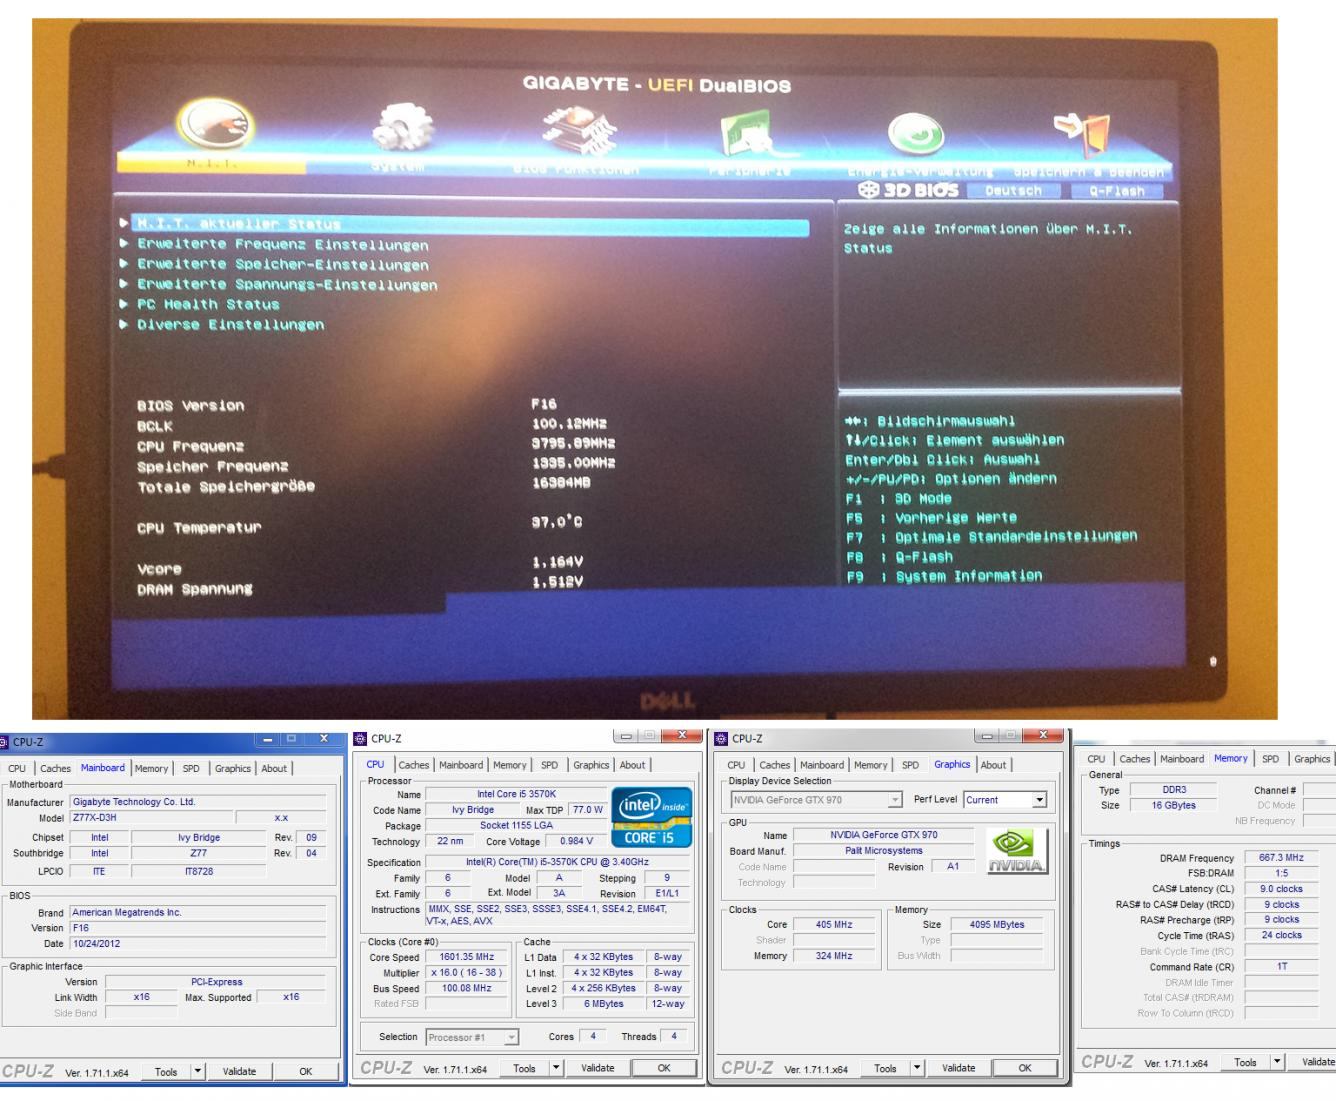This screenshot has height=1101, width=1336.
Task: Click Validate in the Memory window
Action: pyautogui.click(x=1312, y=1062)
